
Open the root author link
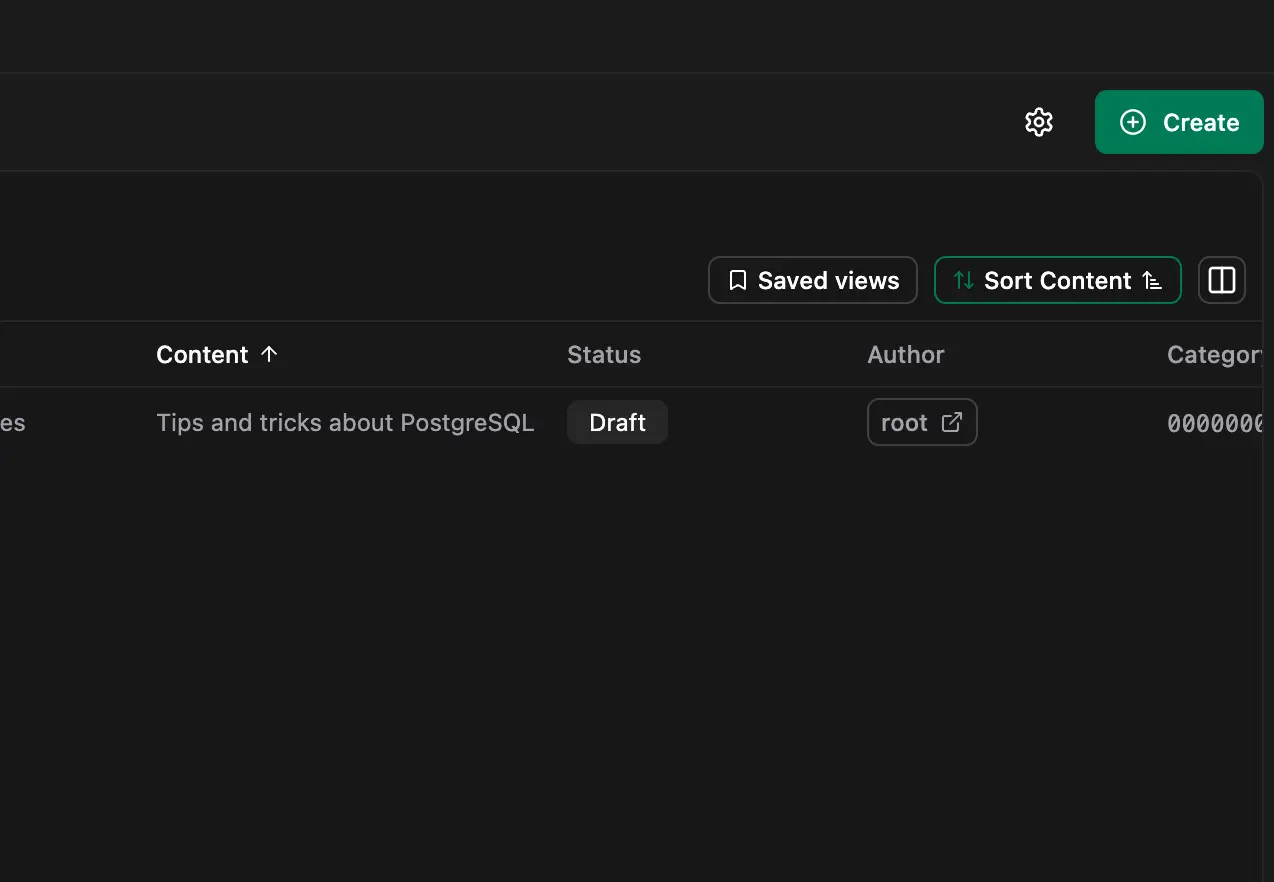(x=905, y=423)
